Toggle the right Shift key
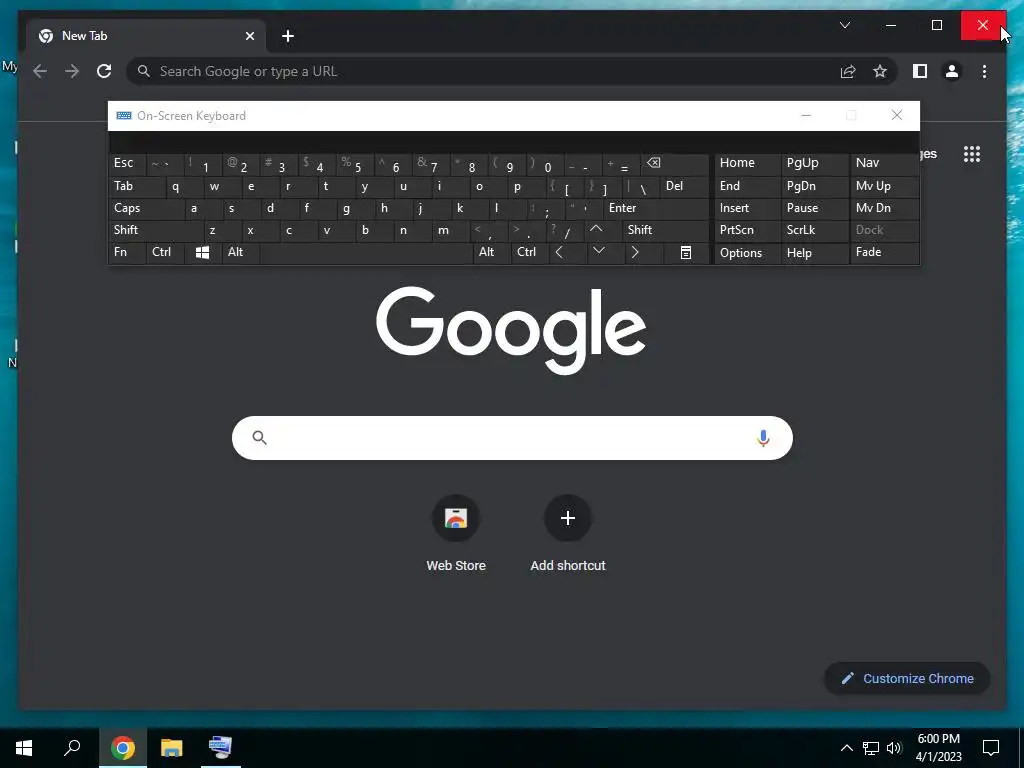This screenshot has width=1024, height=768. pyautogui.click(x=665, y=230)
